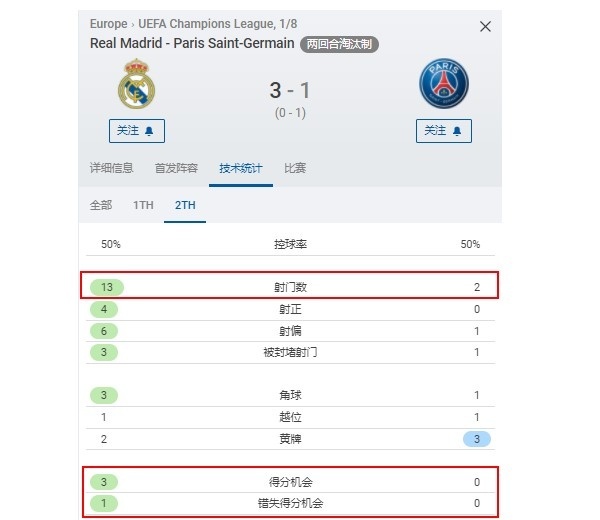
Task: Select the 技术统计 tab
Action: (x=241, y=168)
